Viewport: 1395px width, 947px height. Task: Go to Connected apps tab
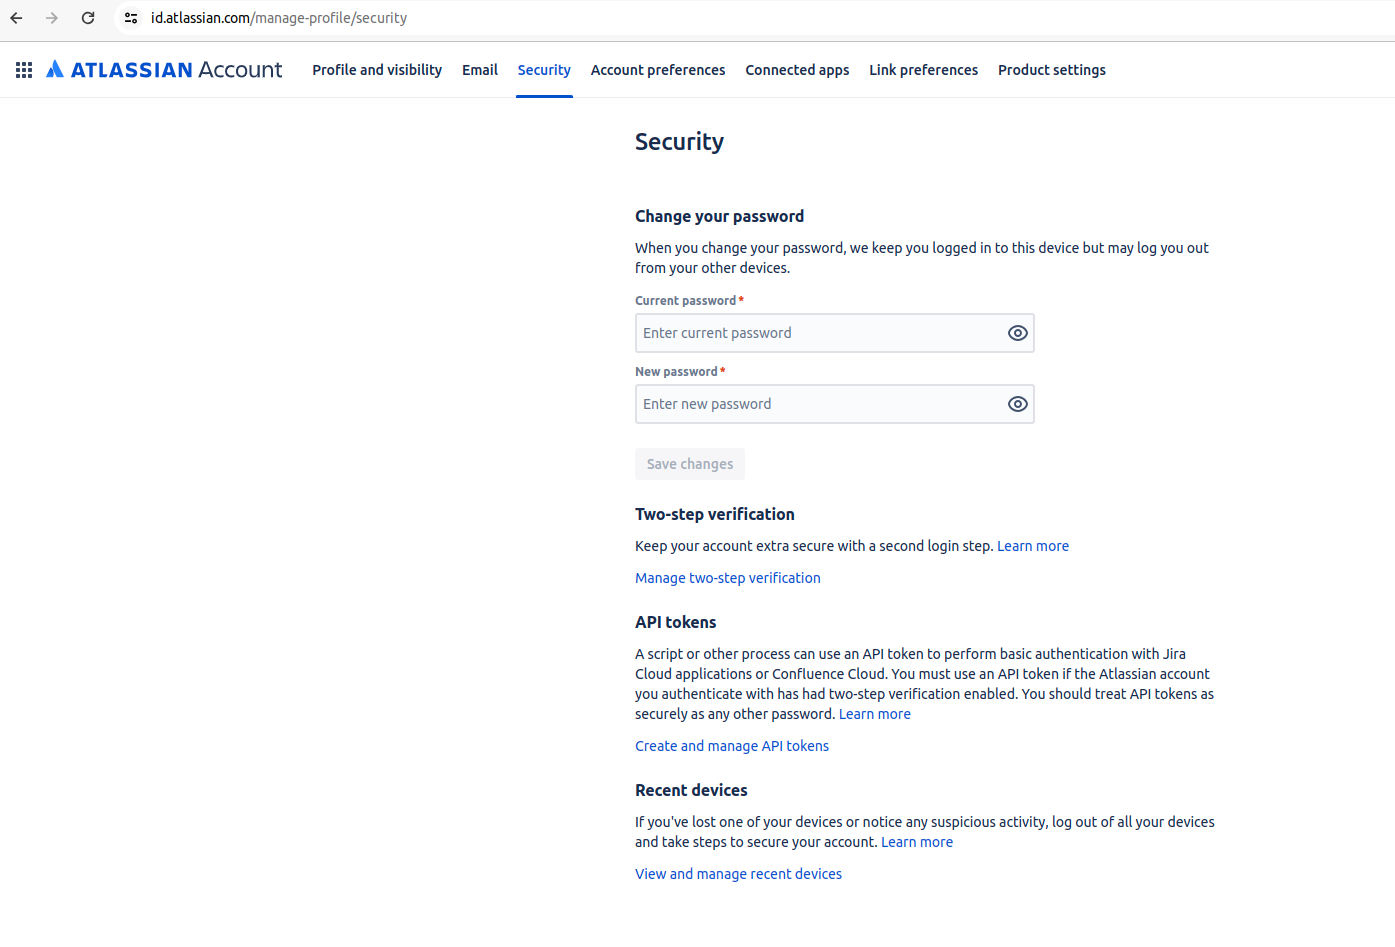click(x=797, y=70)
